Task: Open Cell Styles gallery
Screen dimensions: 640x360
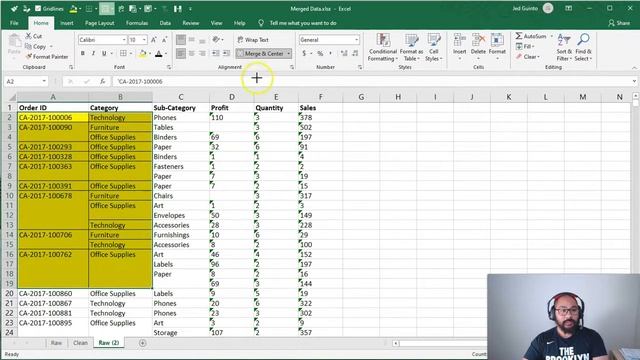Action: (433, 47)
